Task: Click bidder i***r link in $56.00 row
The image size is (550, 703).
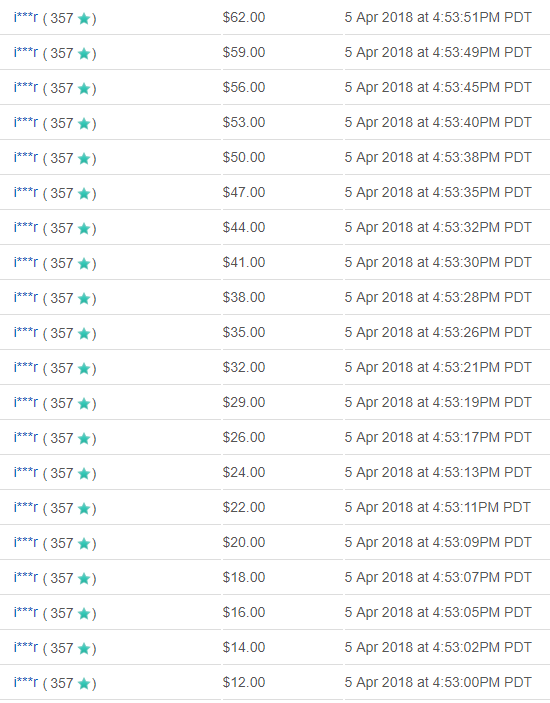Action: [26, 87]
